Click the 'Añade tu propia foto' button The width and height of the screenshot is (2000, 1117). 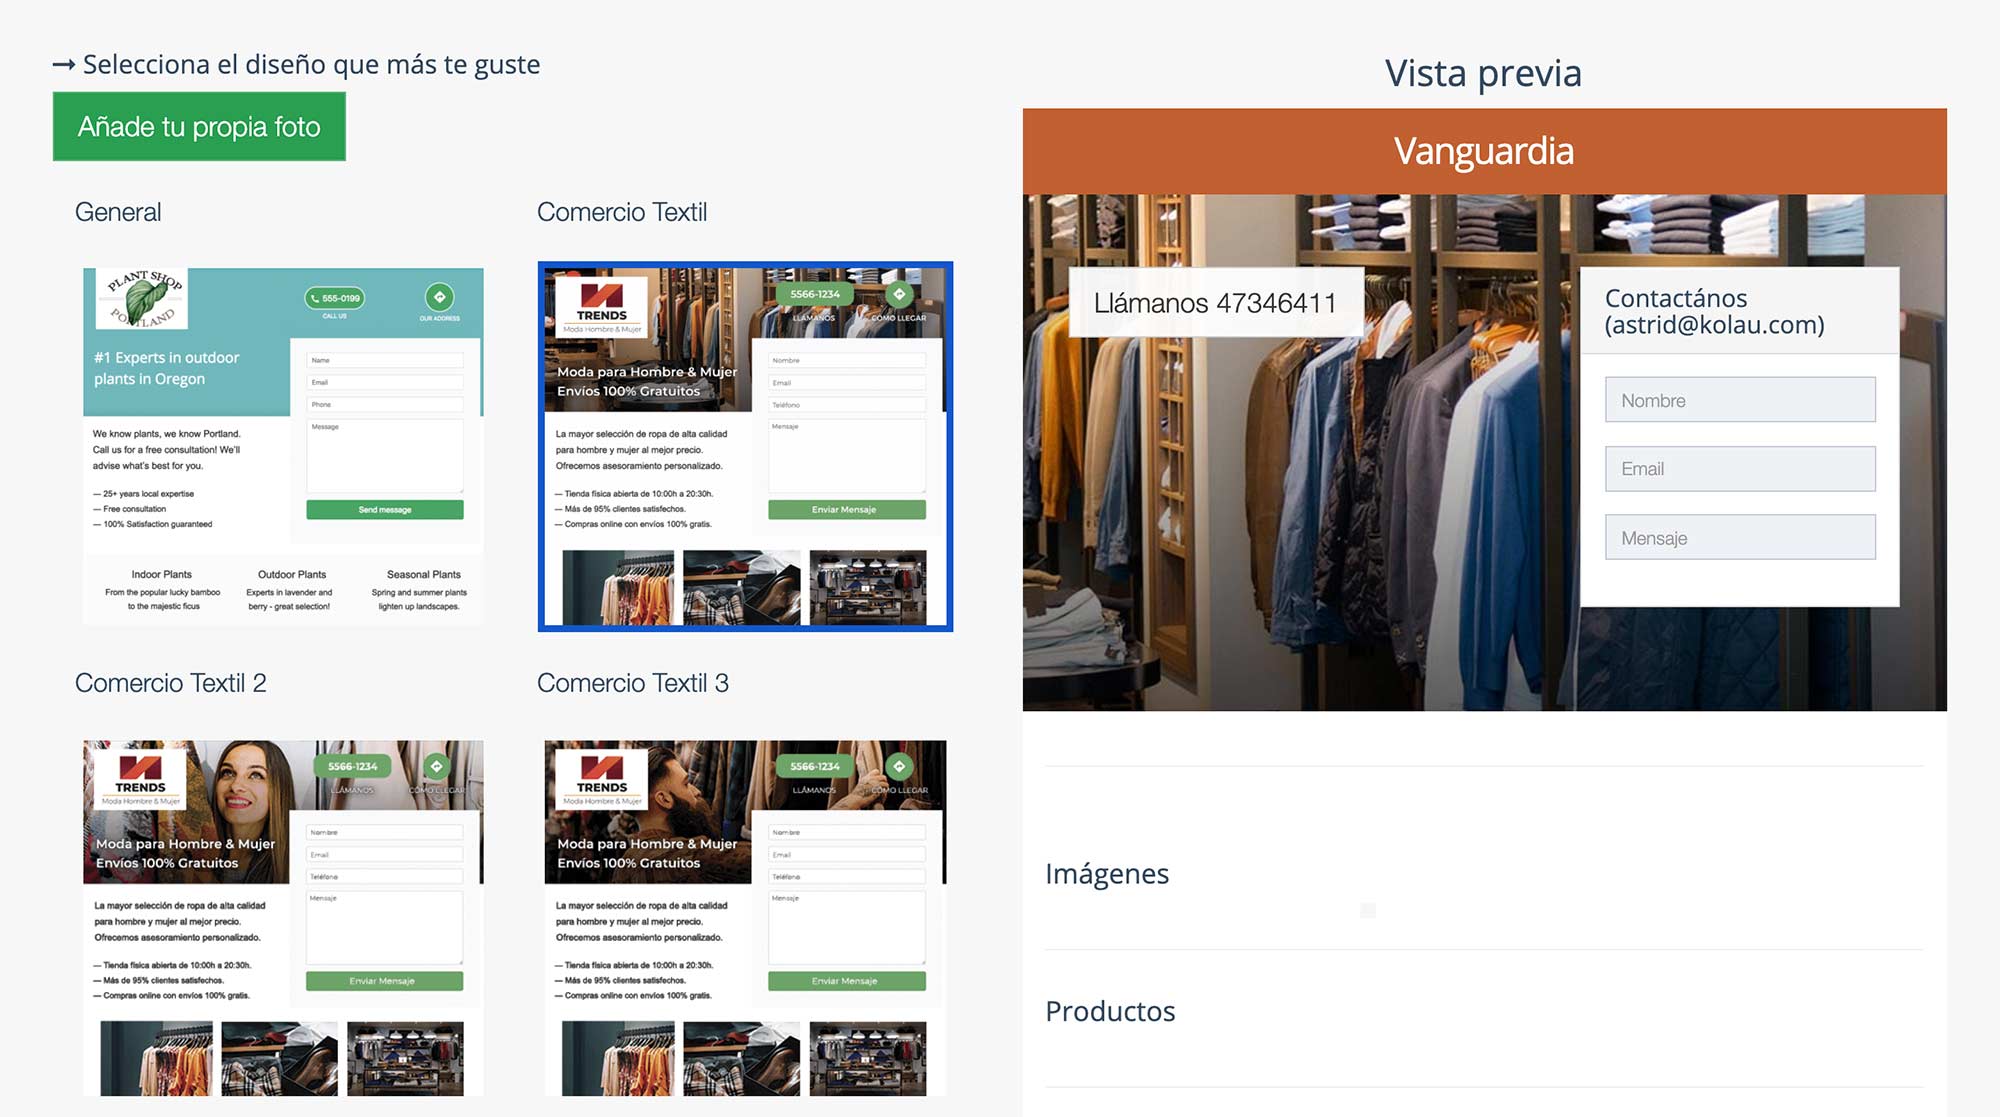(199, 127)
